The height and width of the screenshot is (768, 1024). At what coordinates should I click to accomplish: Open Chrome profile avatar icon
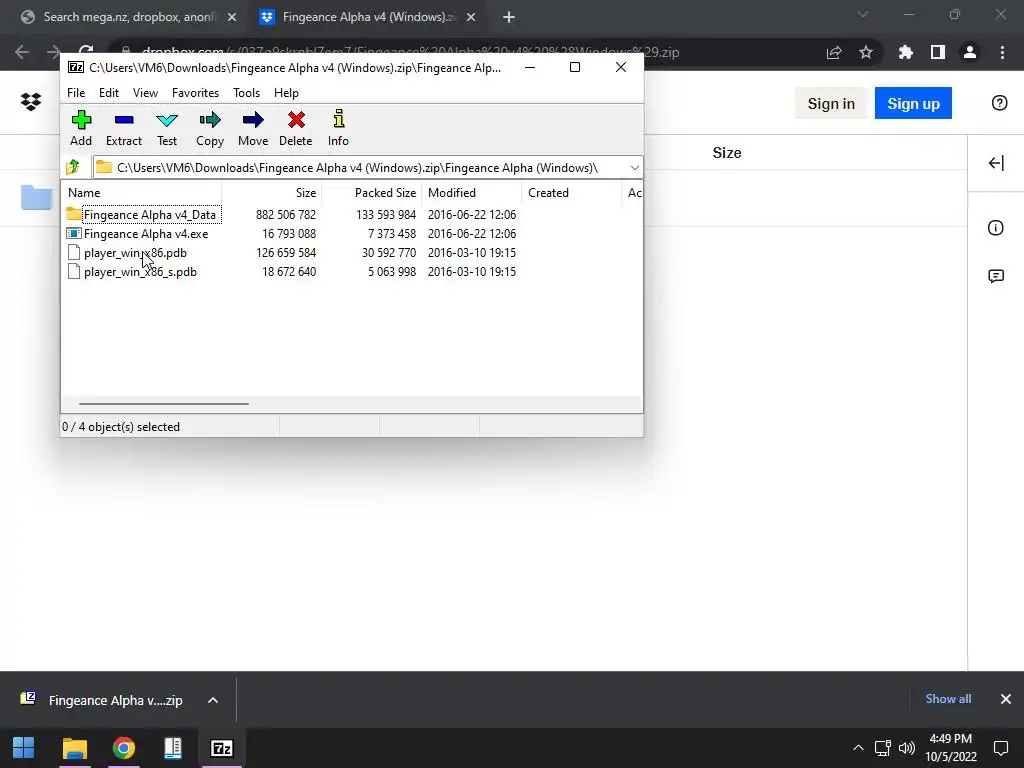[x=970, y=52]
